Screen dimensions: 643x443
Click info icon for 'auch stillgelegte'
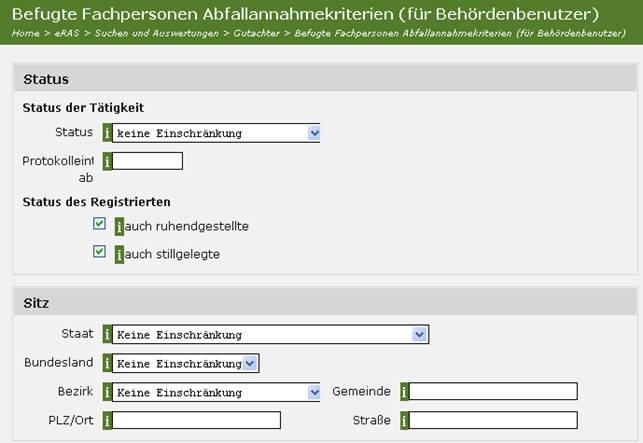(x=120, y=254)
